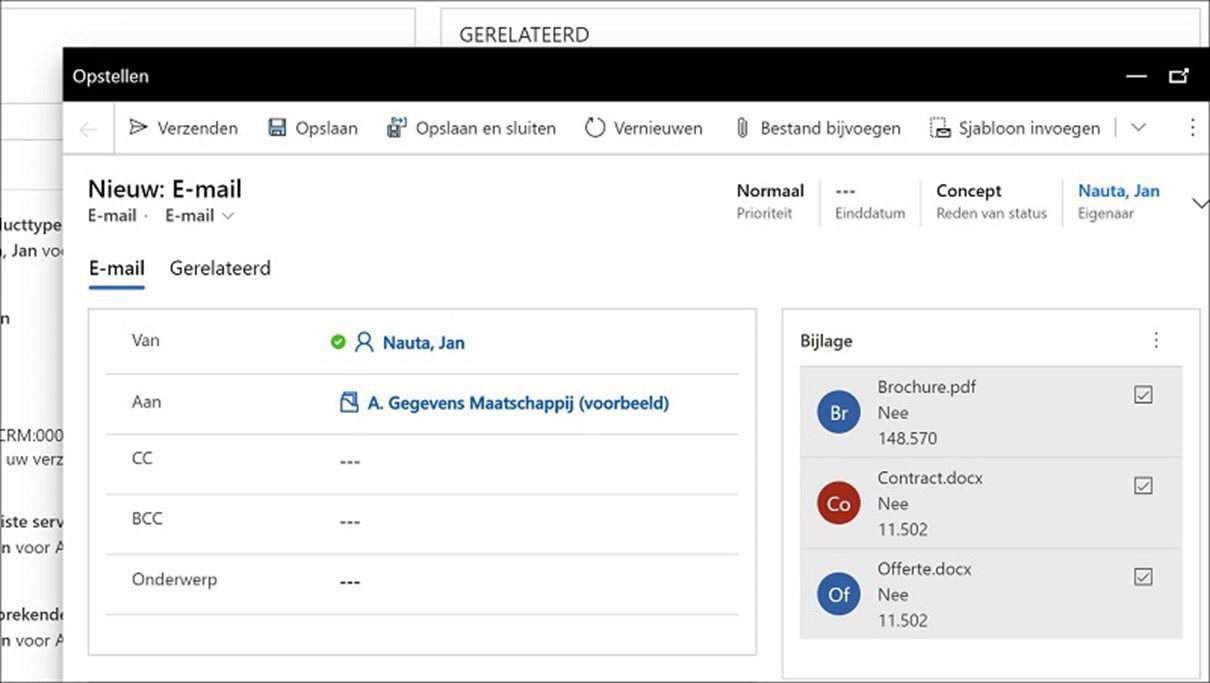The height and width of the screenshot is (683, 1210).
Task: Toggle the Contract.docx checkbox
Action: click(1143, 485)
